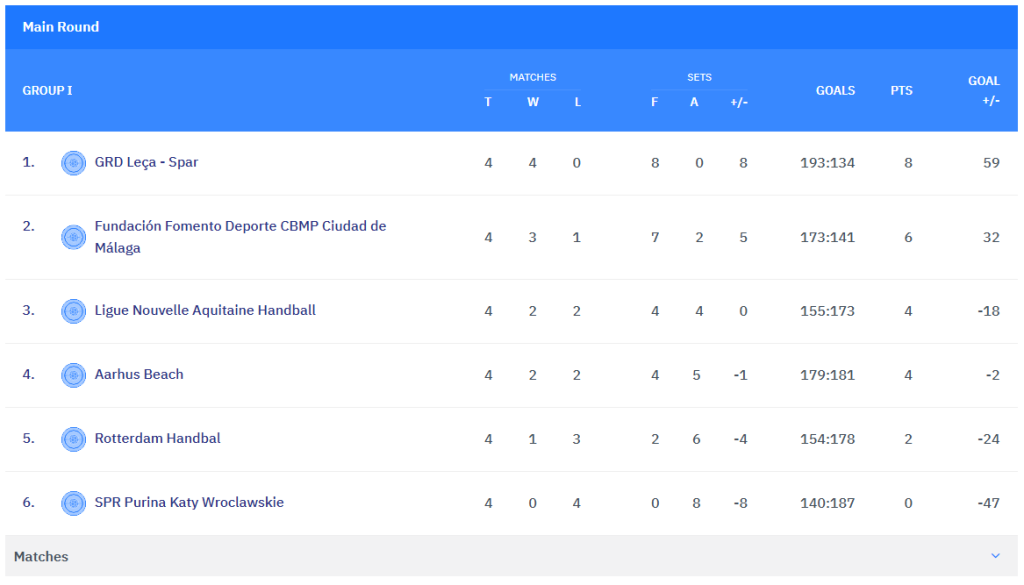Click the GROUP I column heading
Screen dimensions: 1024x585
point(47,91)
